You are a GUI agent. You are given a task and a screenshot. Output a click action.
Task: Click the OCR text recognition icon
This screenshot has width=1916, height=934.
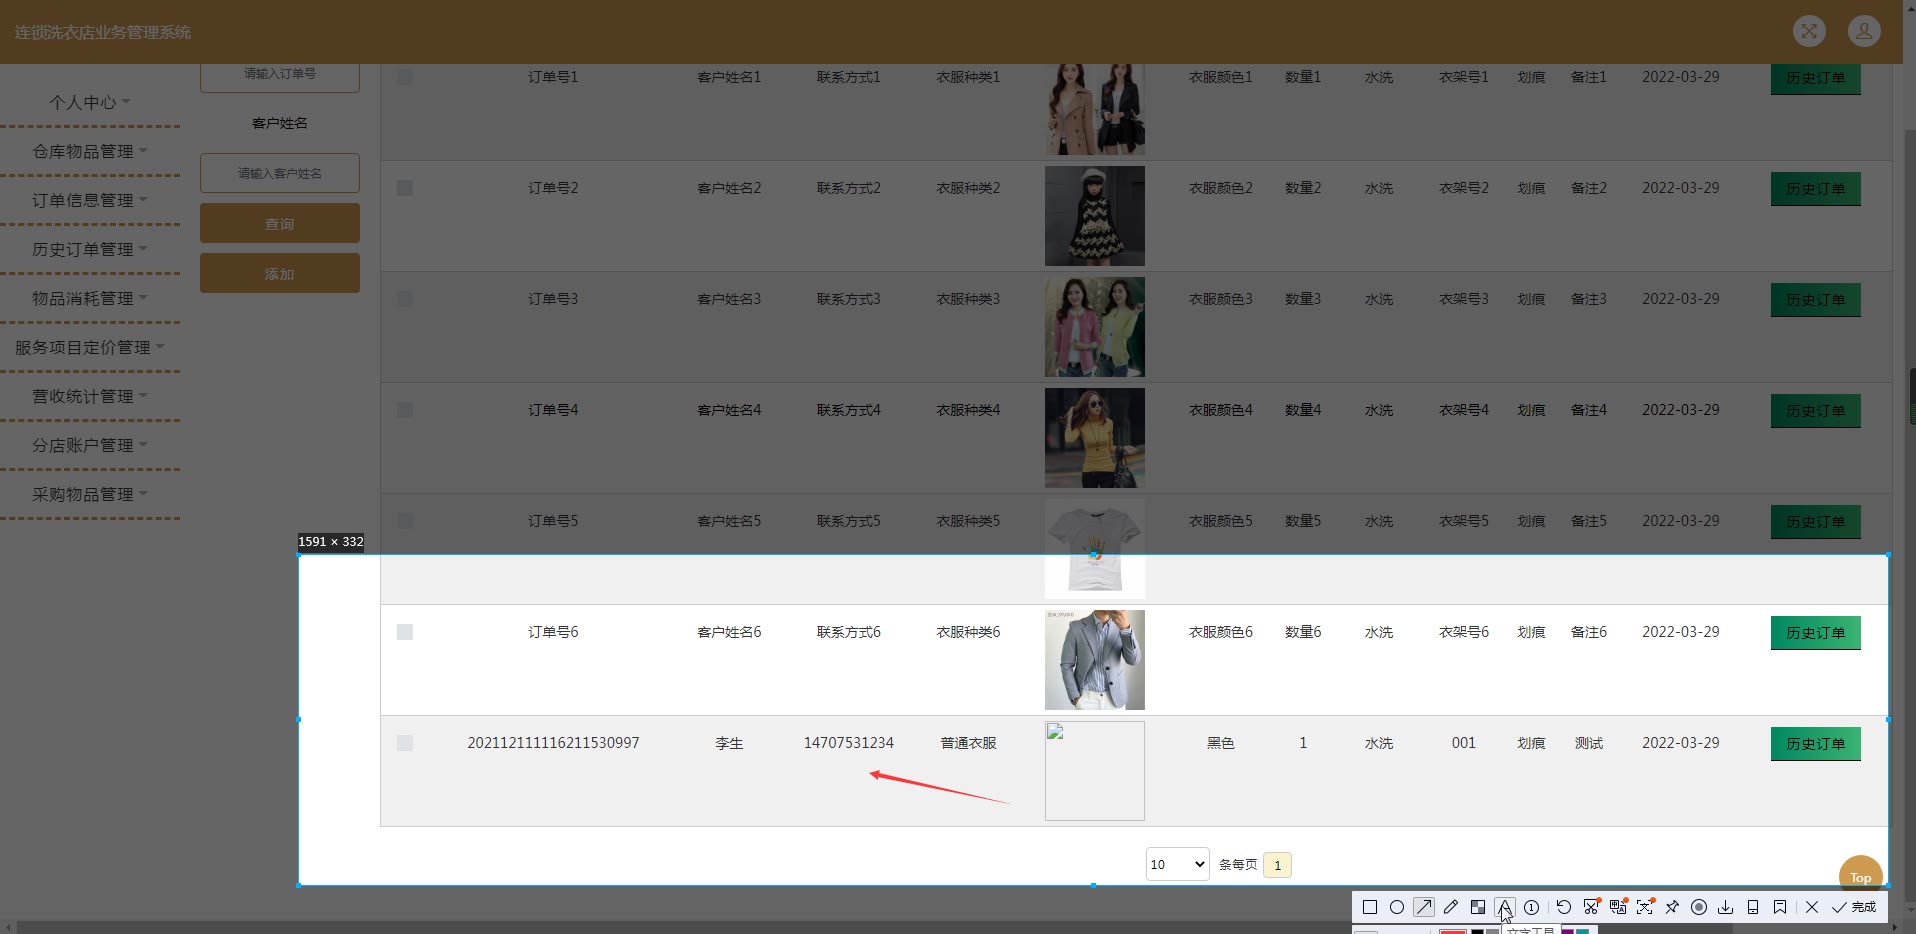1645,907
